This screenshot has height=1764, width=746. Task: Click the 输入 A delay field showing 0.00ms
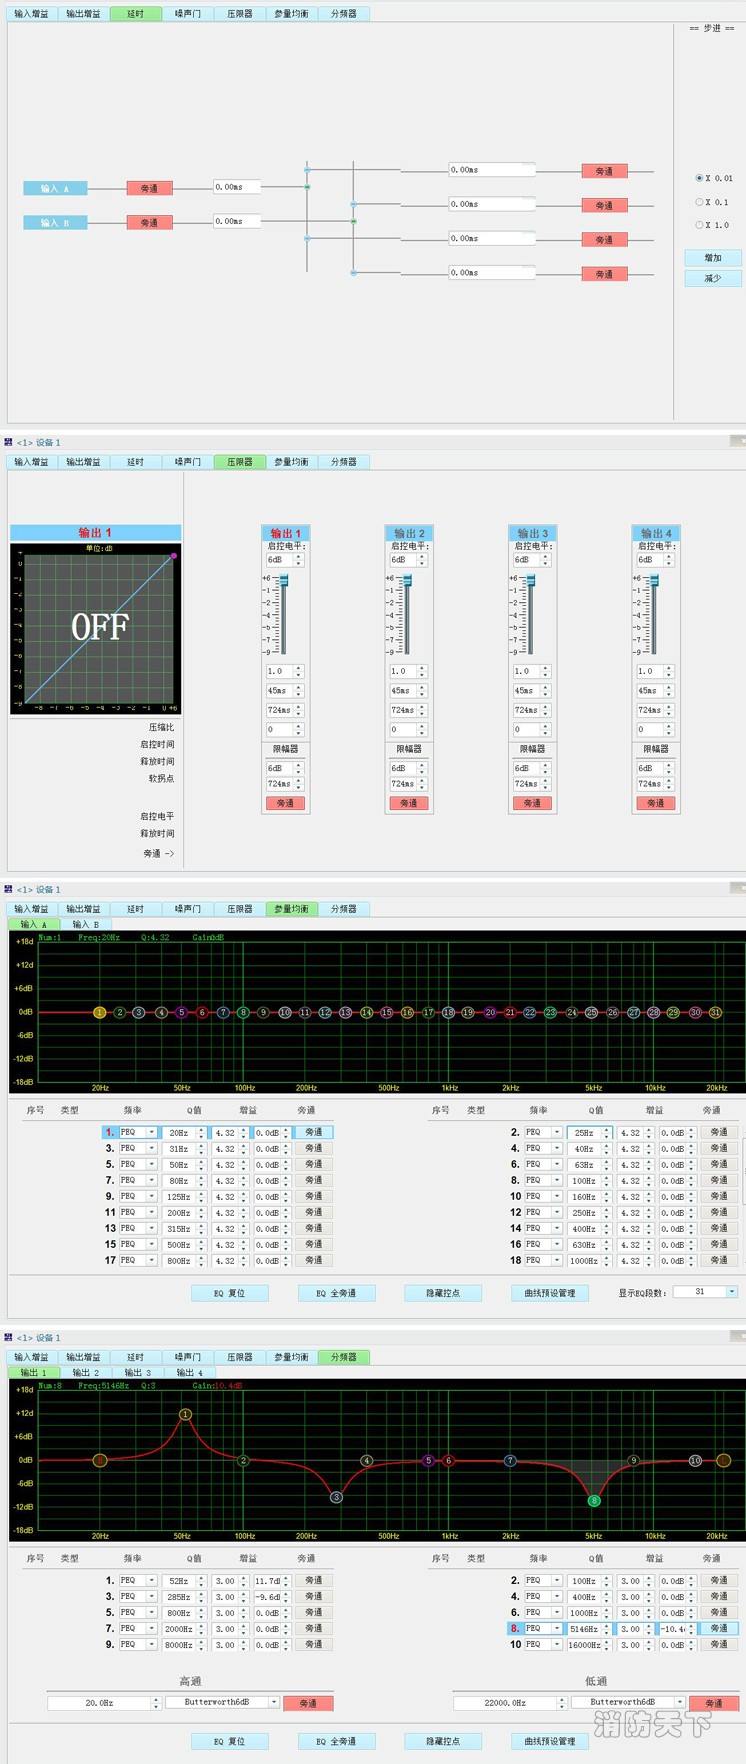(236, 187)
